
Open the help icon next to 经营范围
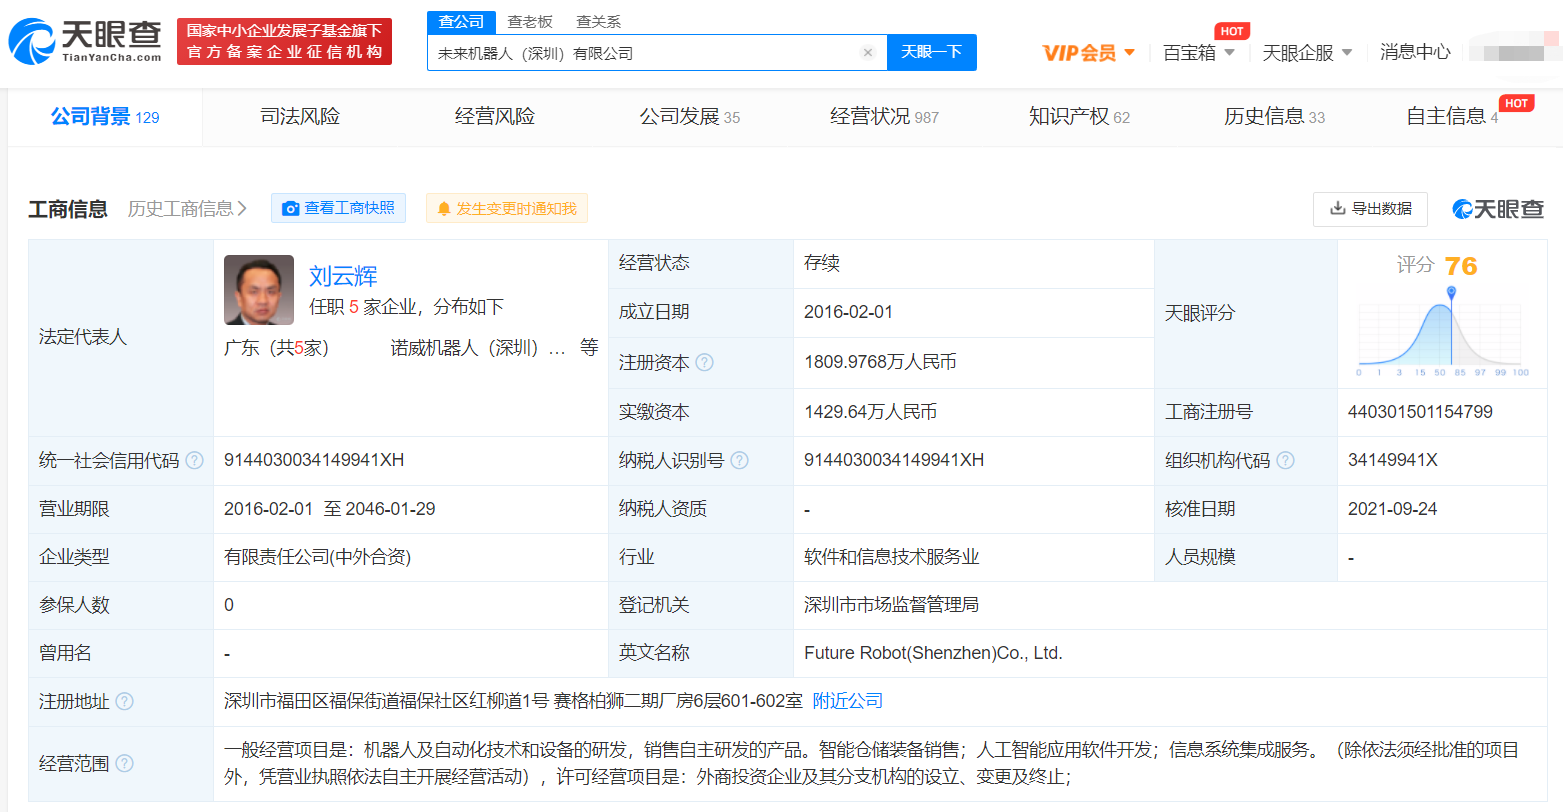coord(125,764)
